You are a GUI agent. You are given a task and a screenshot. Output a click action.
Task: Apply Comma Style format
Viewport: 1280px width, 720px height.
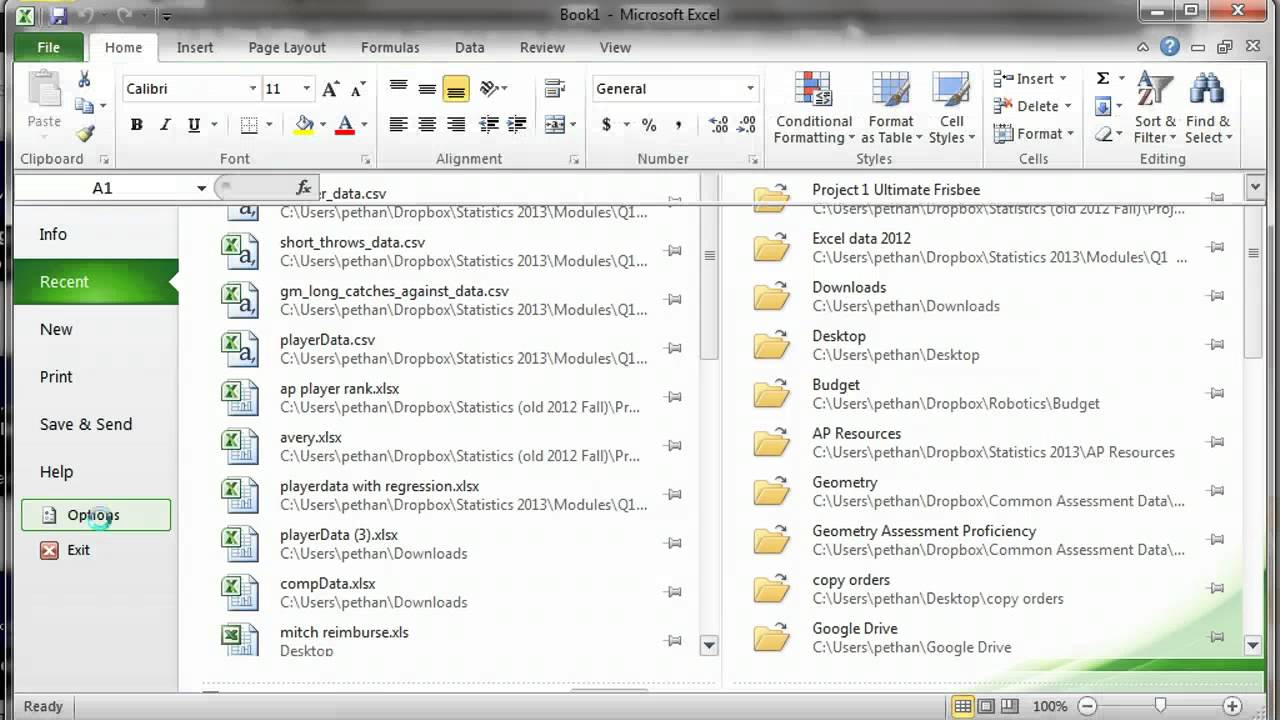tap(678, 125)
